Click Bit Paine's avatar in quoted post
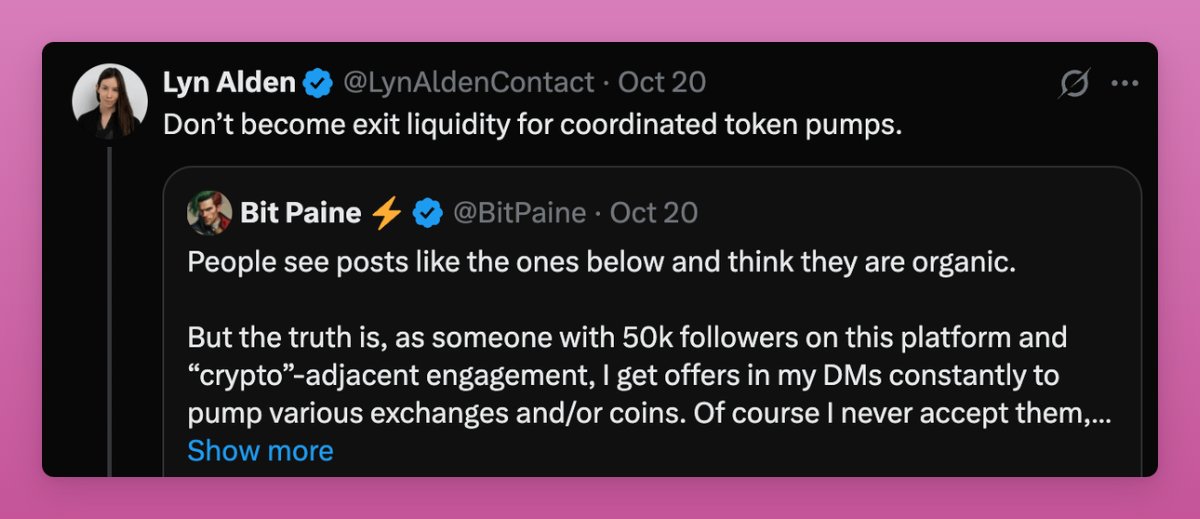The image size is (1200, 519). point(209,212)
